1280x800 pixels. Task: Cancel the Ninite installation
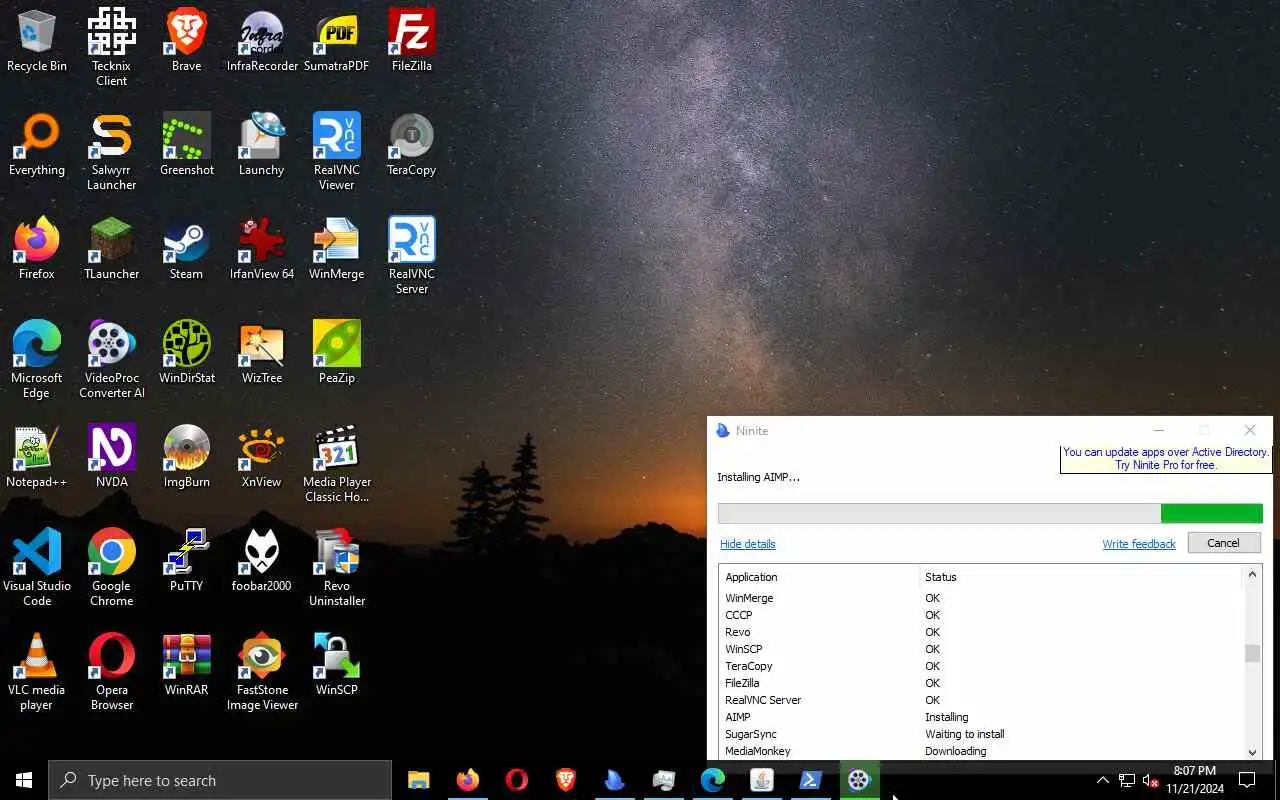click(x=1223, y=543)
